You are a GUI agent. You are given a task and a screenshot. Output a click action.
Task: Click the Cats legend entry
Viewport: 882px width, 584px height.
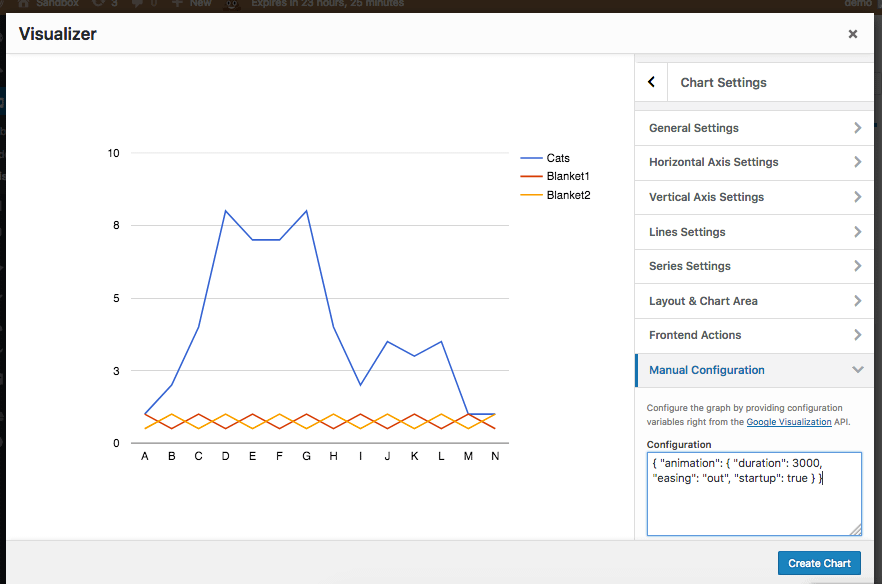pos(557,158)
